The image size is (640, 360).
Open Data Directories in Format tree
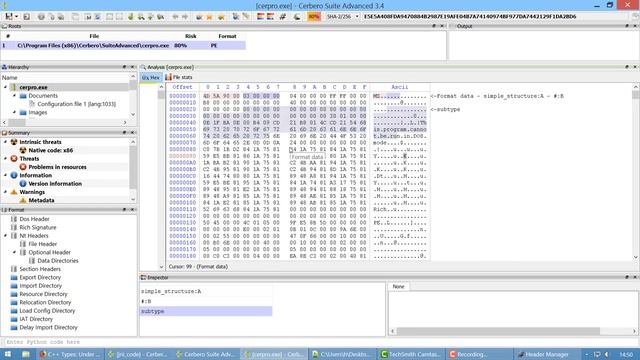[x=58, y=261]
